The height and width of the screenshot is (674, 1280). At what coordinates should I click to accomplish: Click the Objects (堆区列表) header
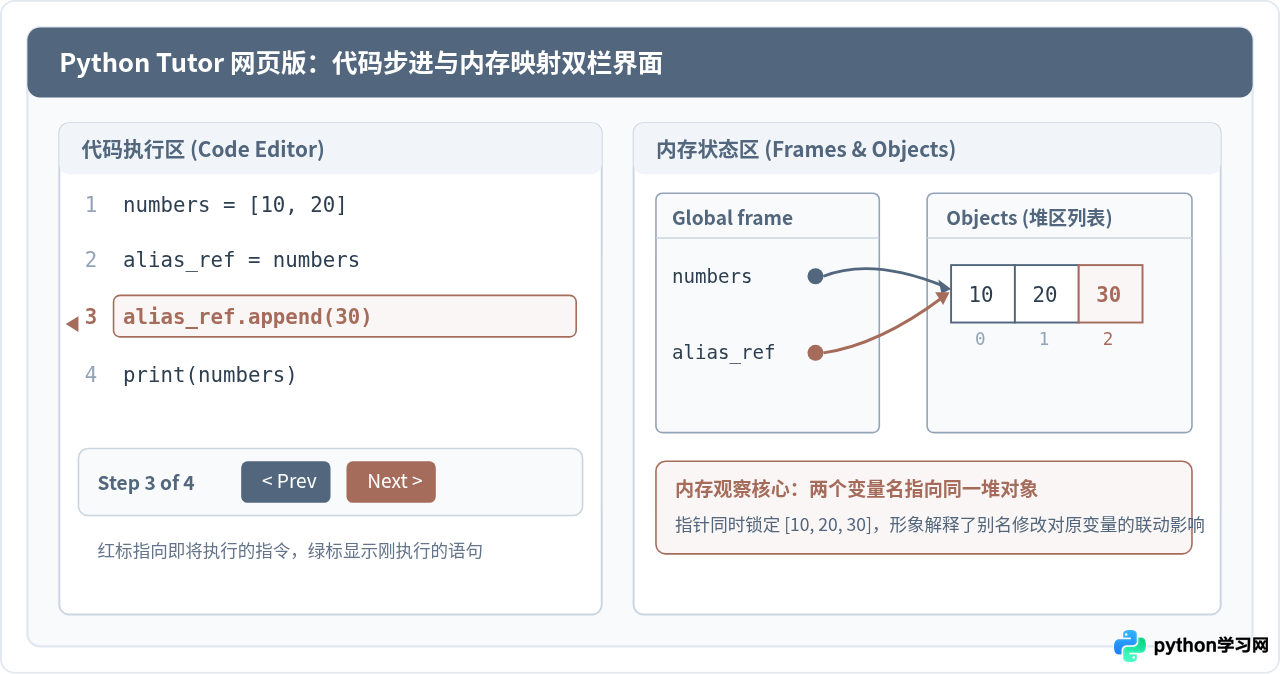point(1029,218)
